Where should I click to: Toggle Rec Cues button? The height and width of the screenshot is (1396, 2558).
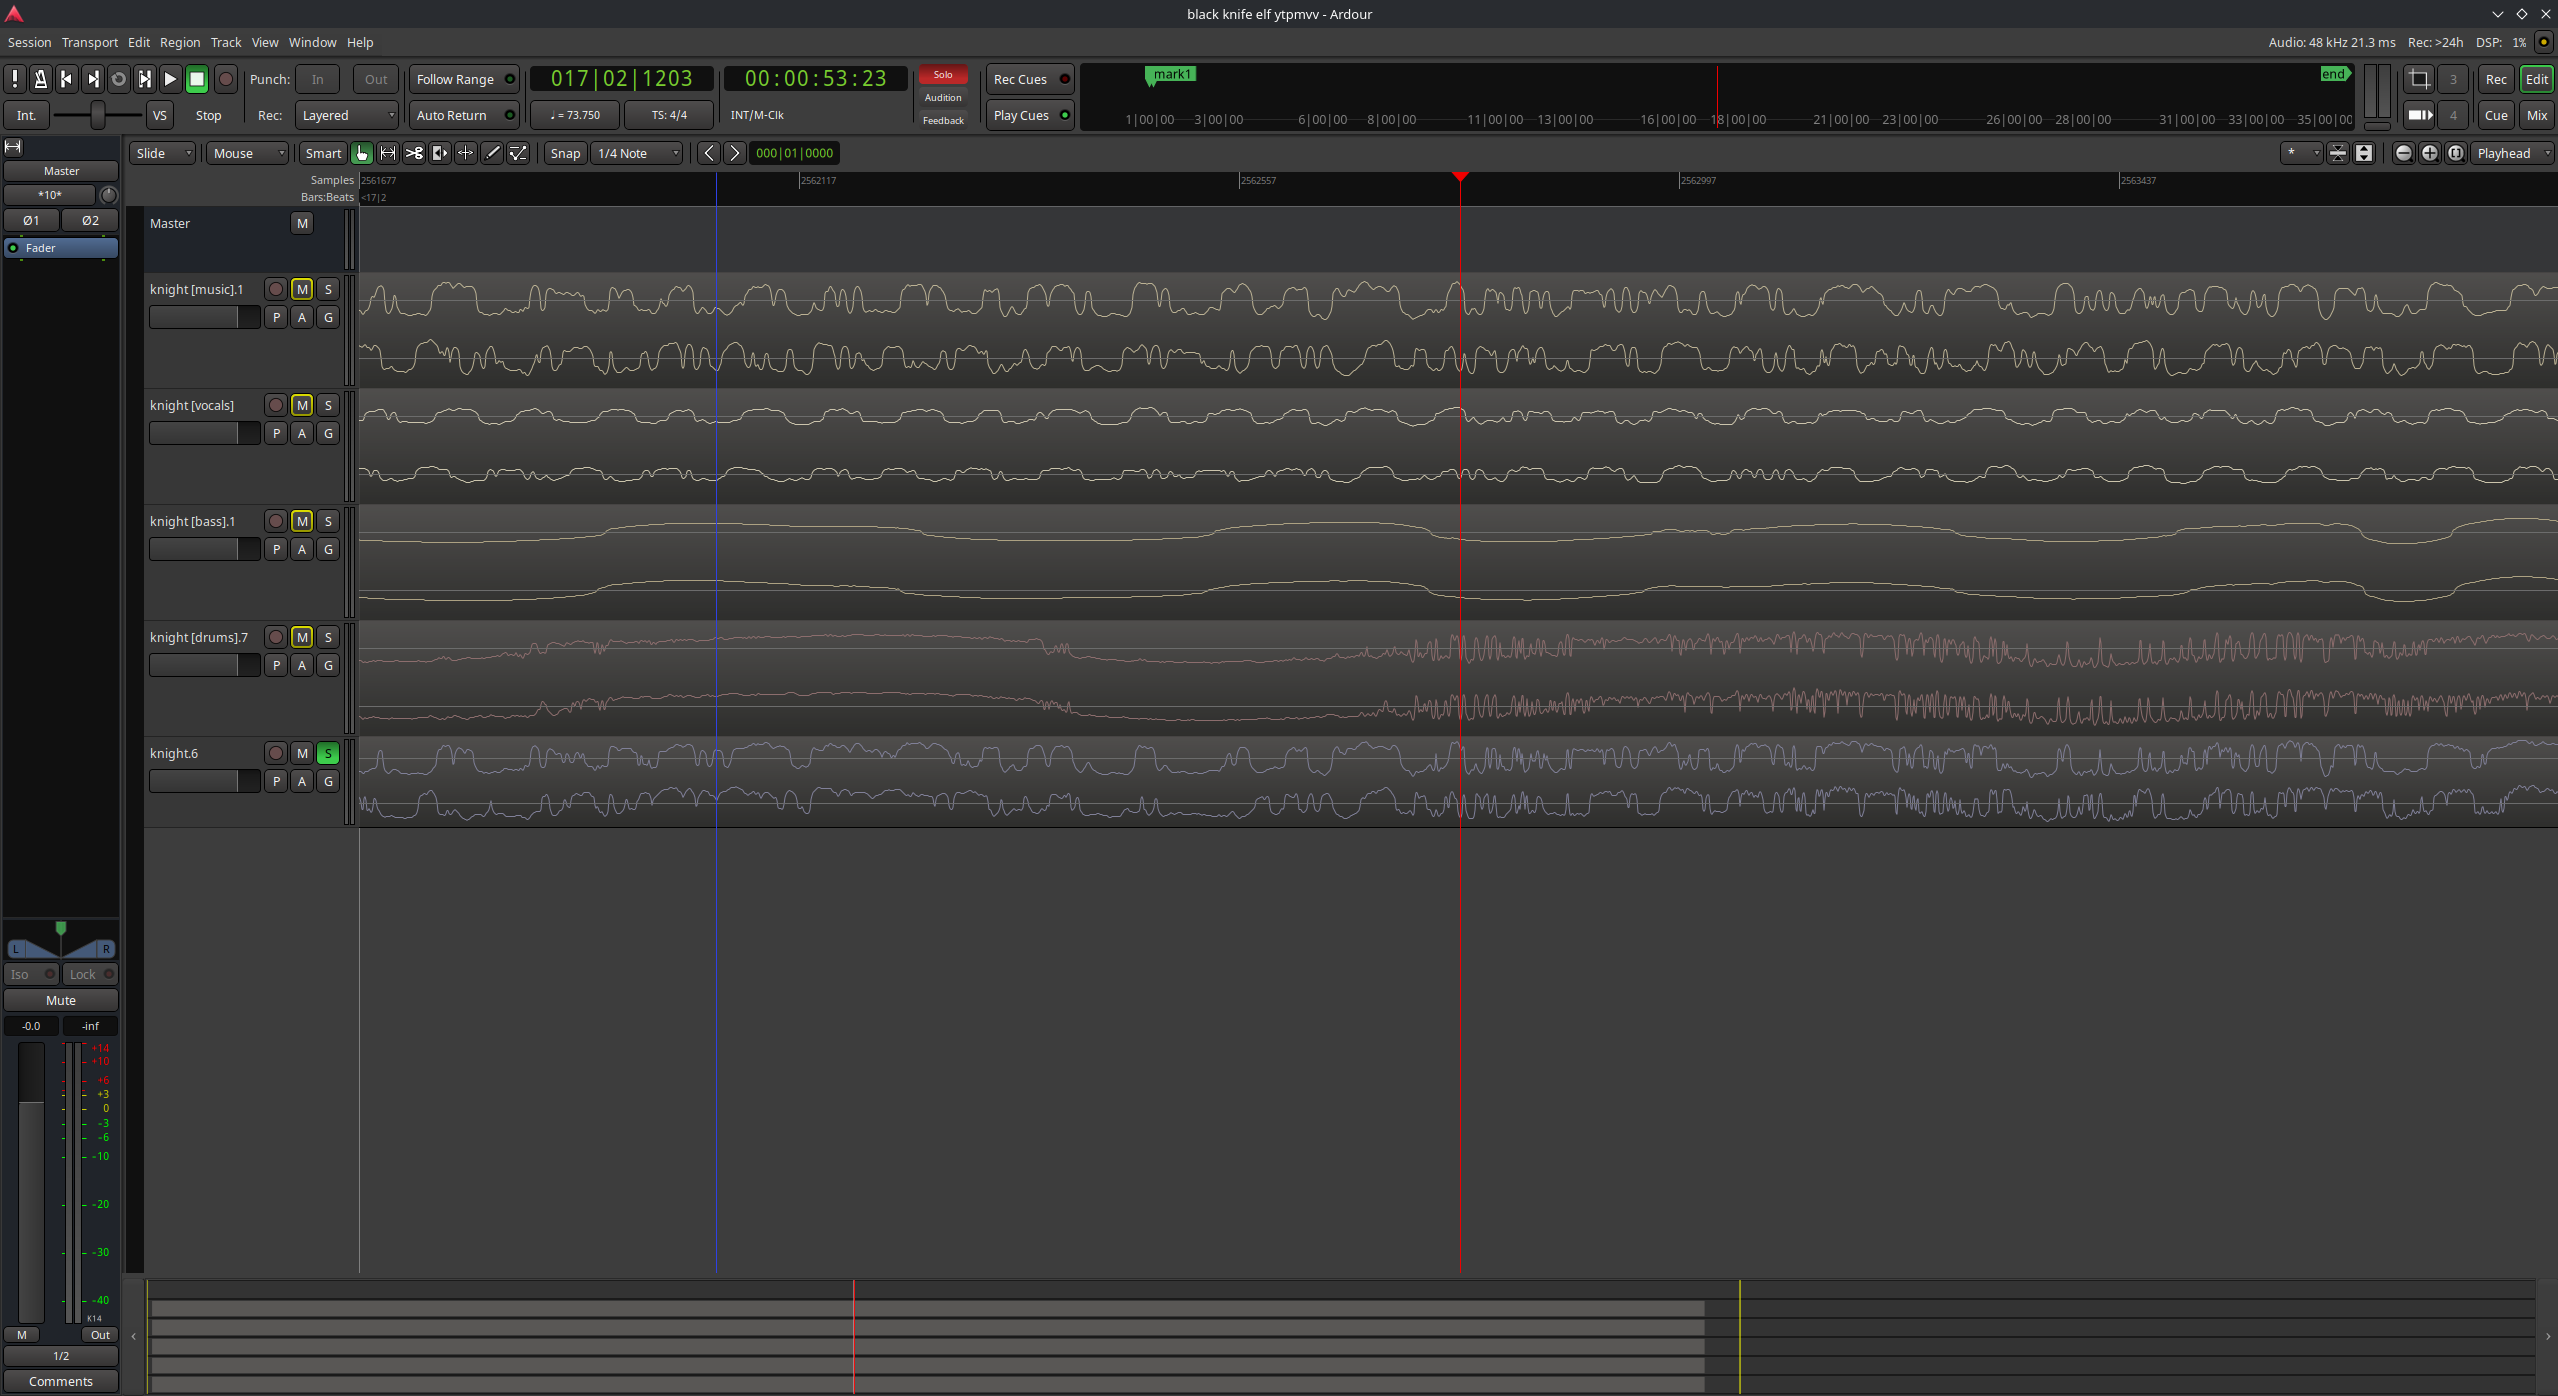(x=1030, y=79)
